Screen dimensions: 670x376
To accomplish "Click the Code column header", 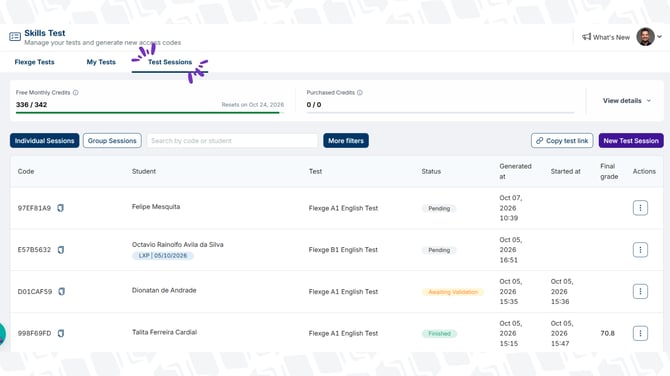I will pyautogui.click(x=26, y=171).
